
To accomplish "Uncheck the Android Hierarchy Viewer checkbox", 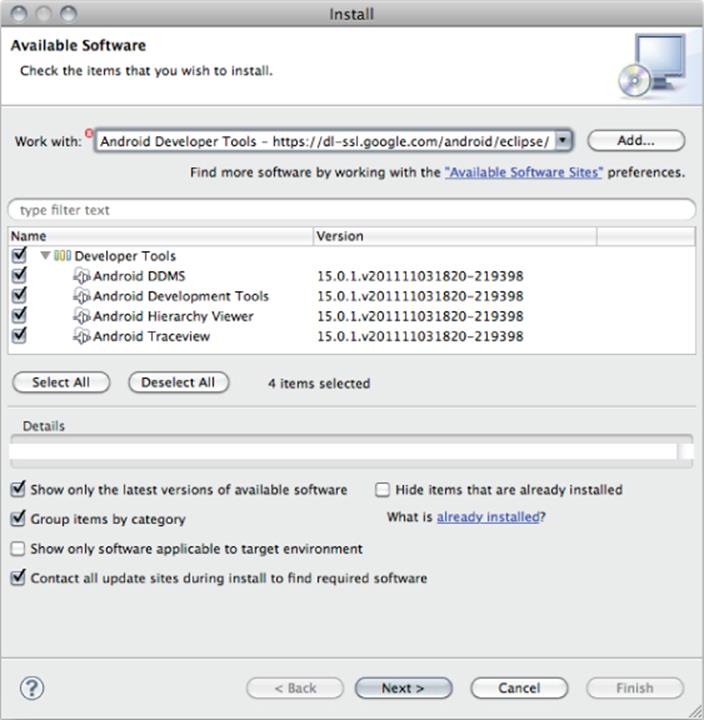I will pyautogui.click(x=19, y=315).
